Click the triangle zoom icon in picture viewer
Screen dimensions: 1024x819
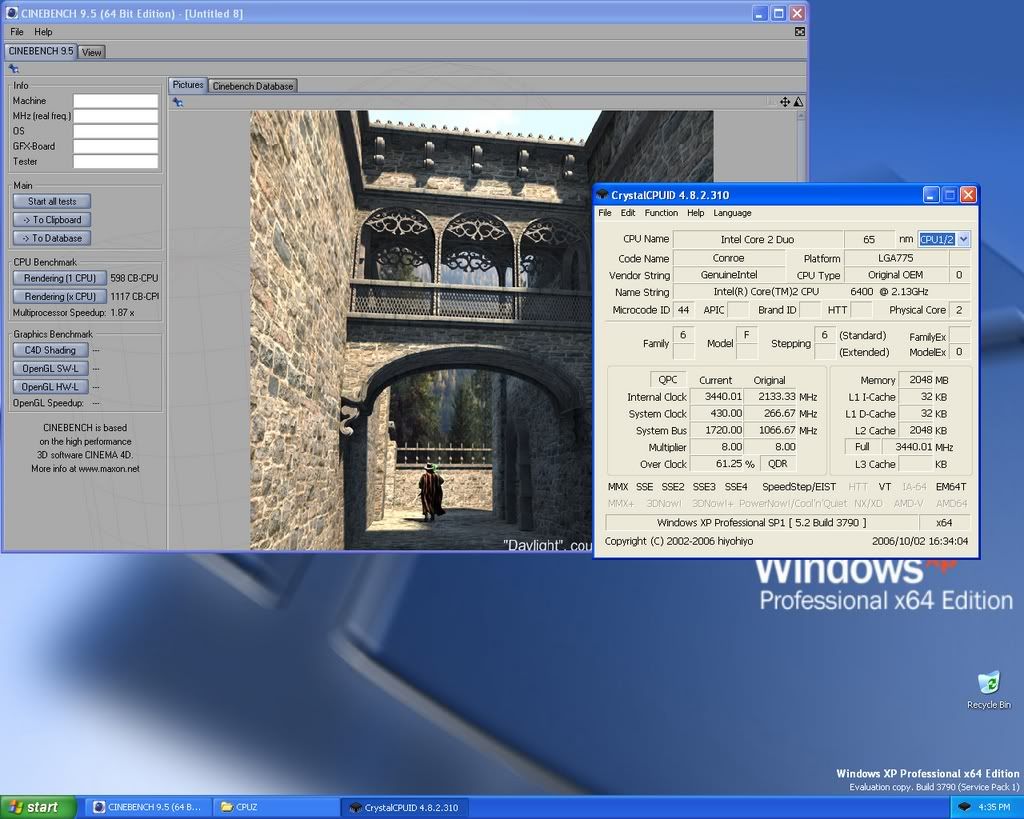[797, 102]
